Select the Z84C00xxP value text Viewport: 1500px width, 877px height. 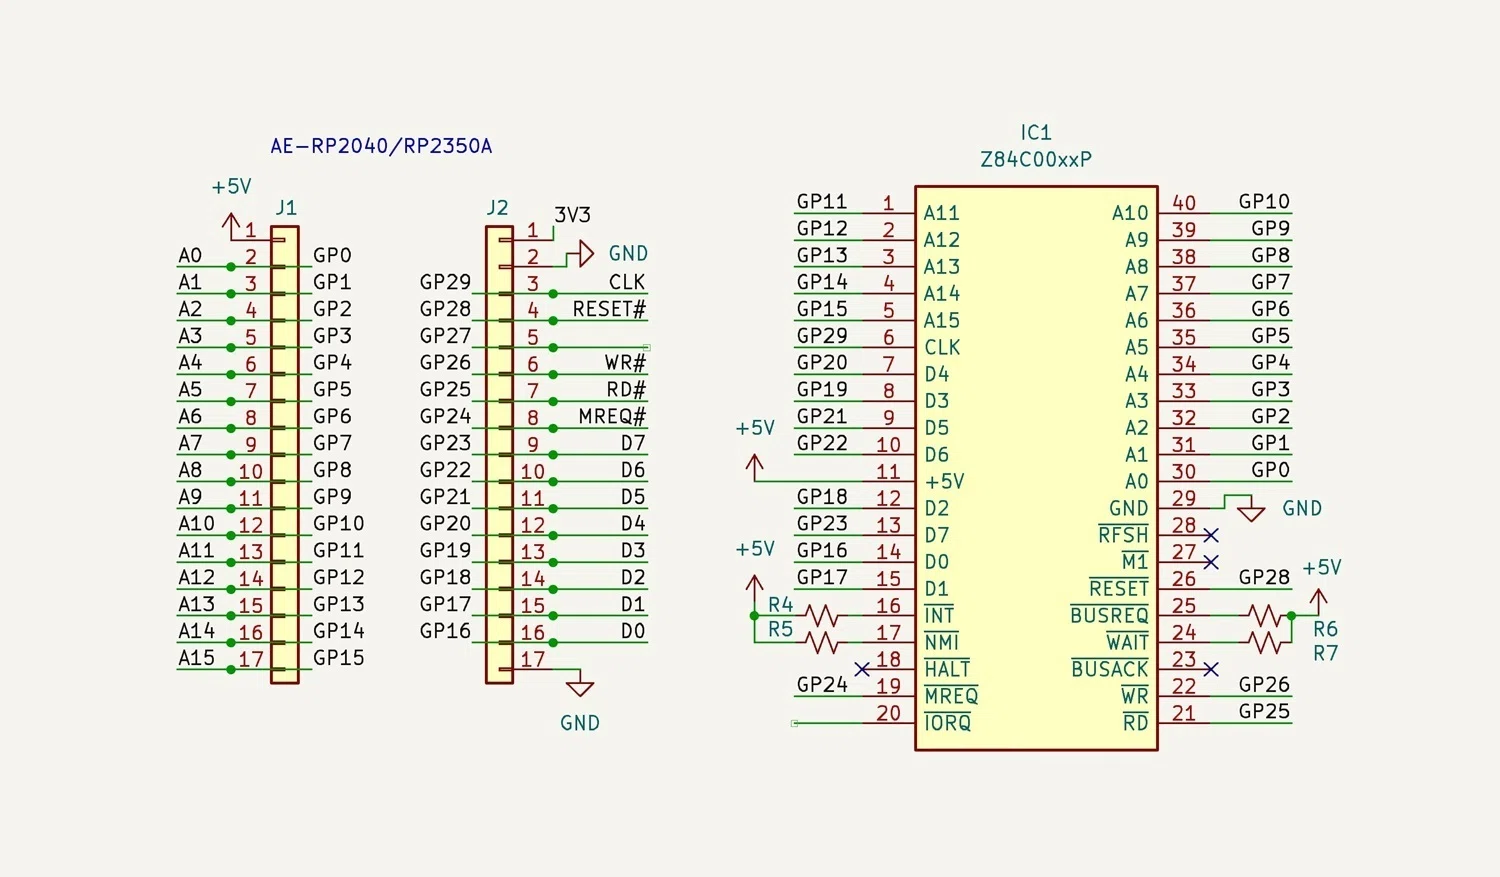click(1036, 159)
